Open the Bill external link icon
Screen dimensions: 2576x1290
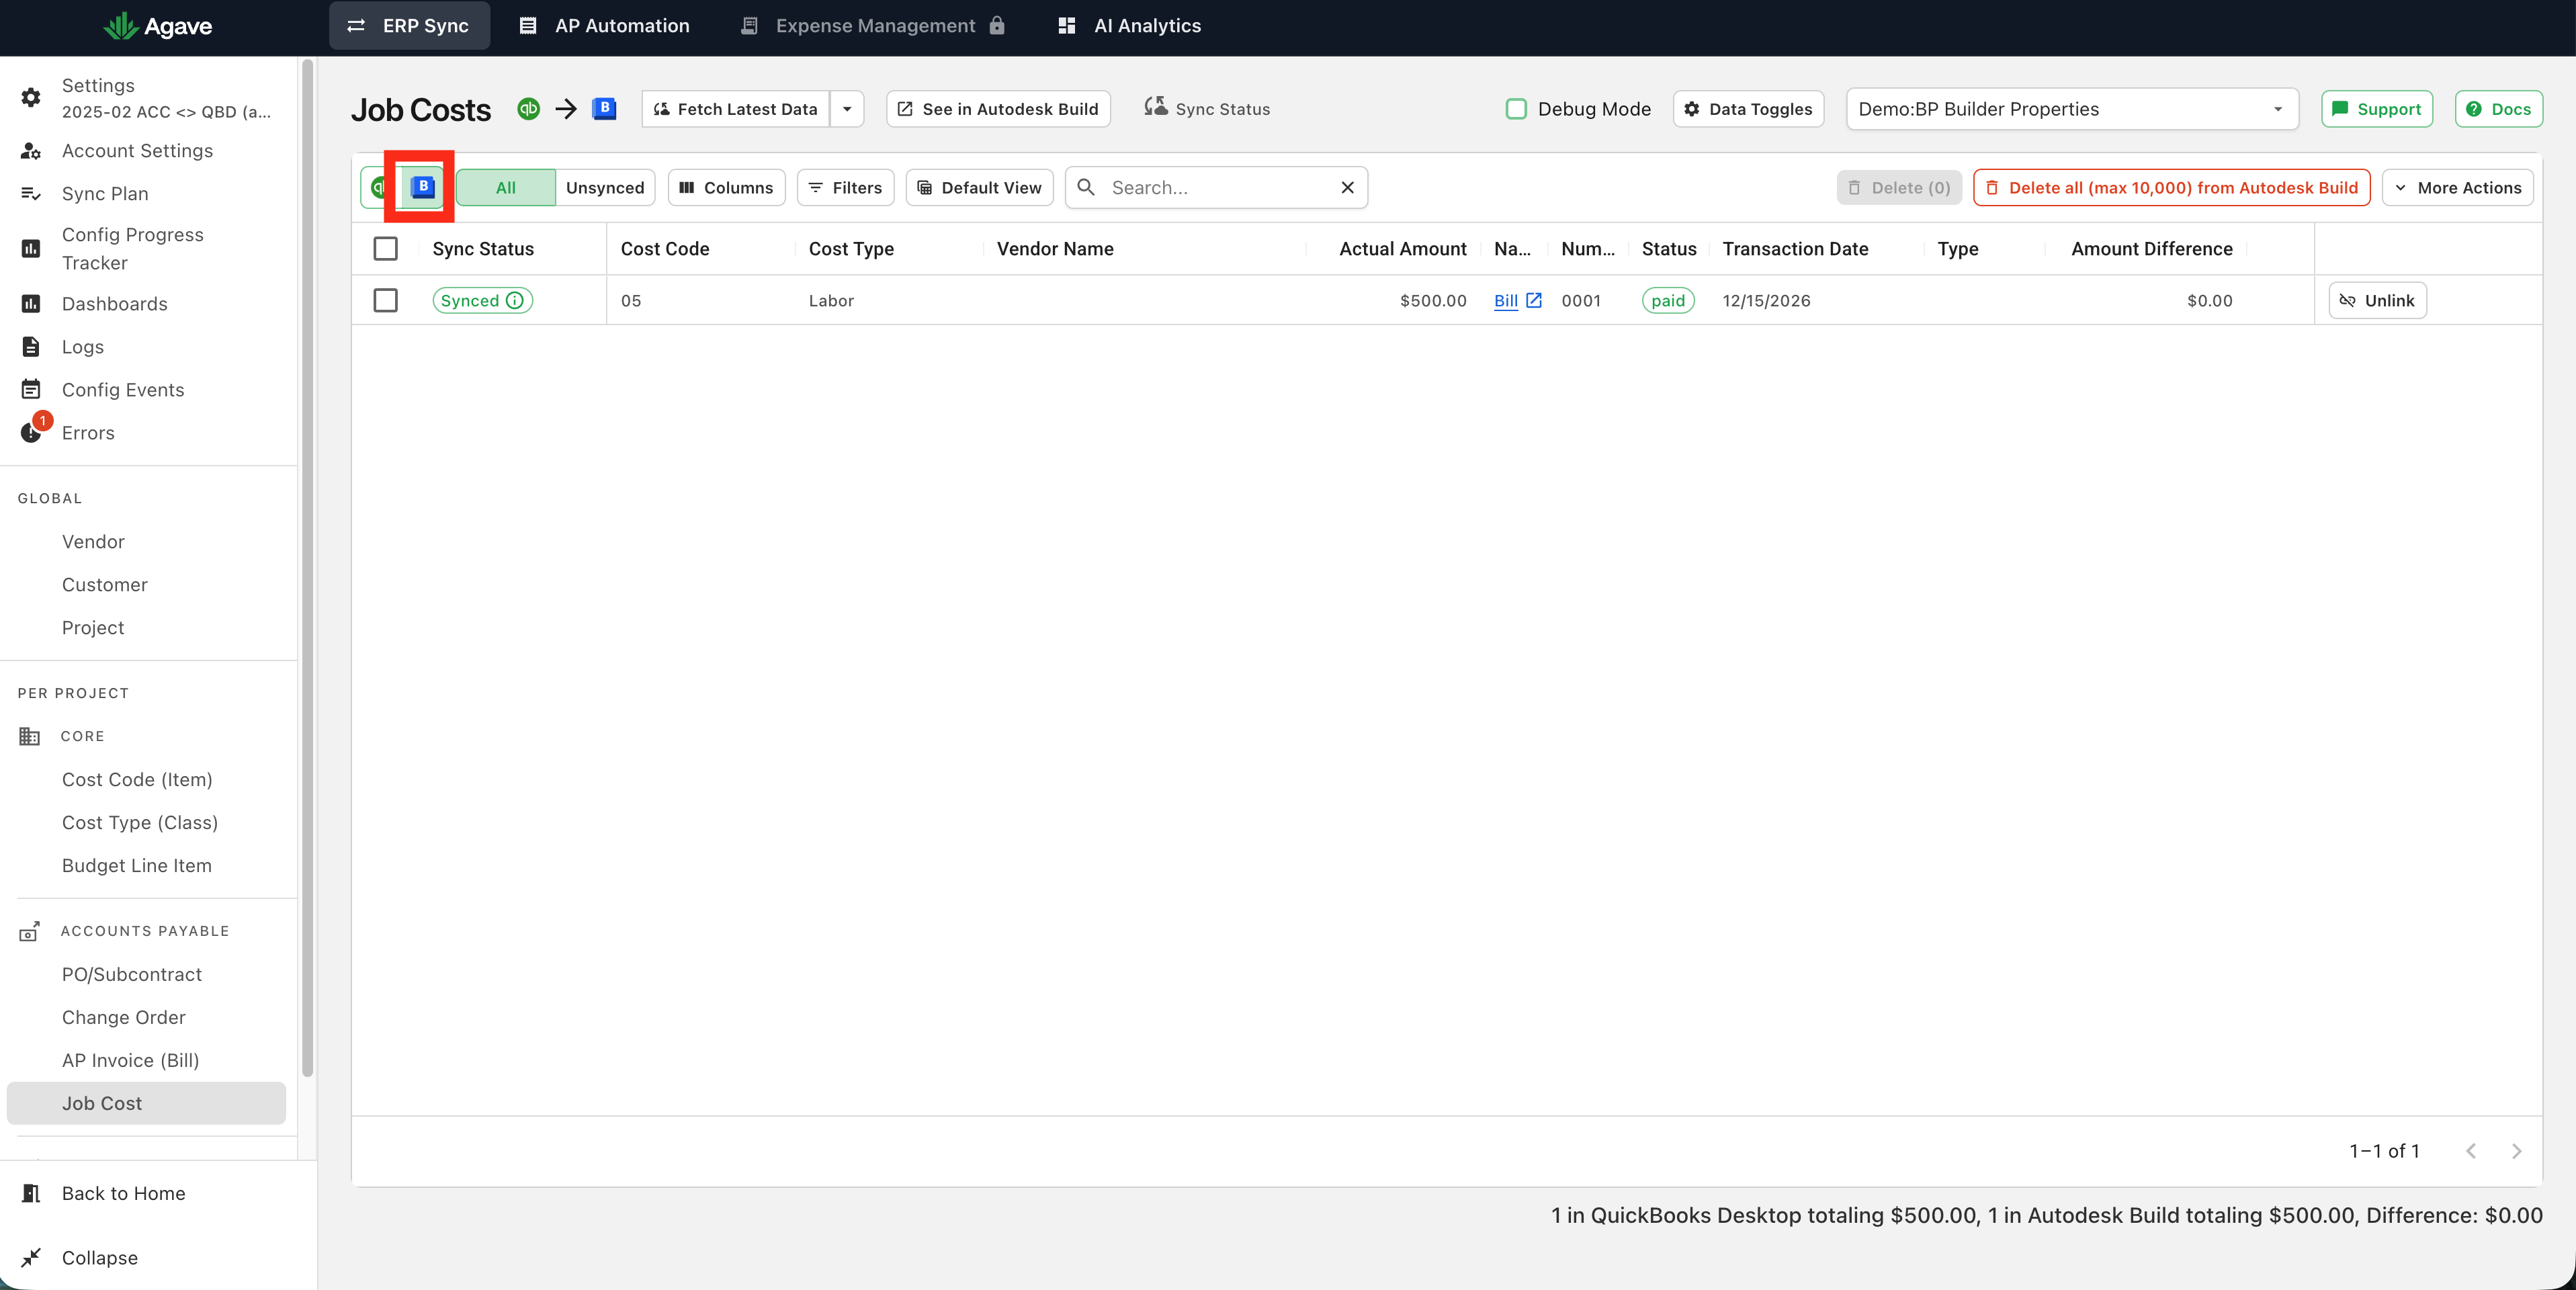click(x=1533, y=300)
